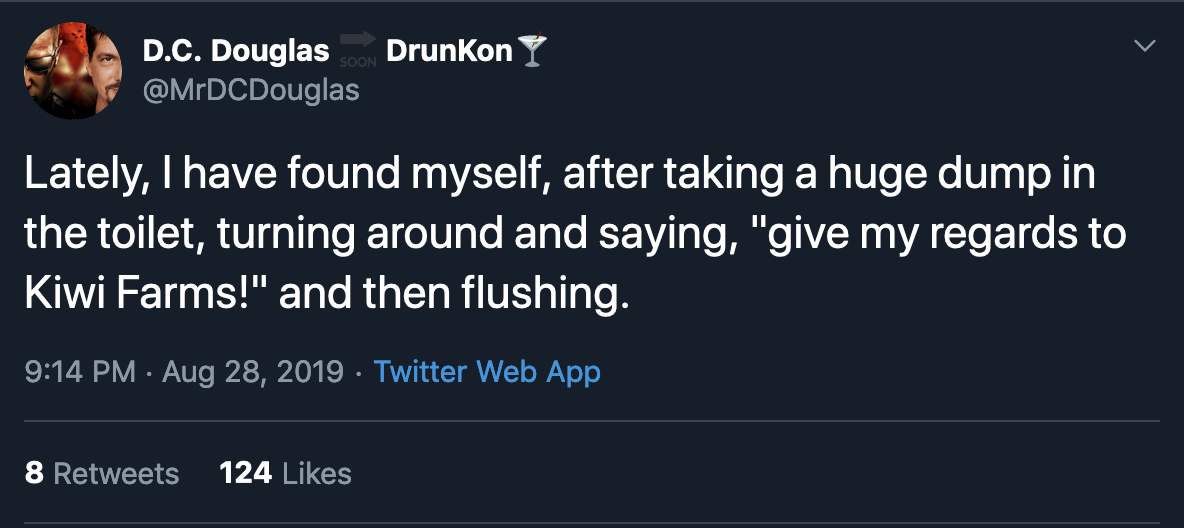Image resolution: width=1184 pixels, height=528 pixels.
Task: Open the Twitter Web App source link
Action: [x=487, y=372]
